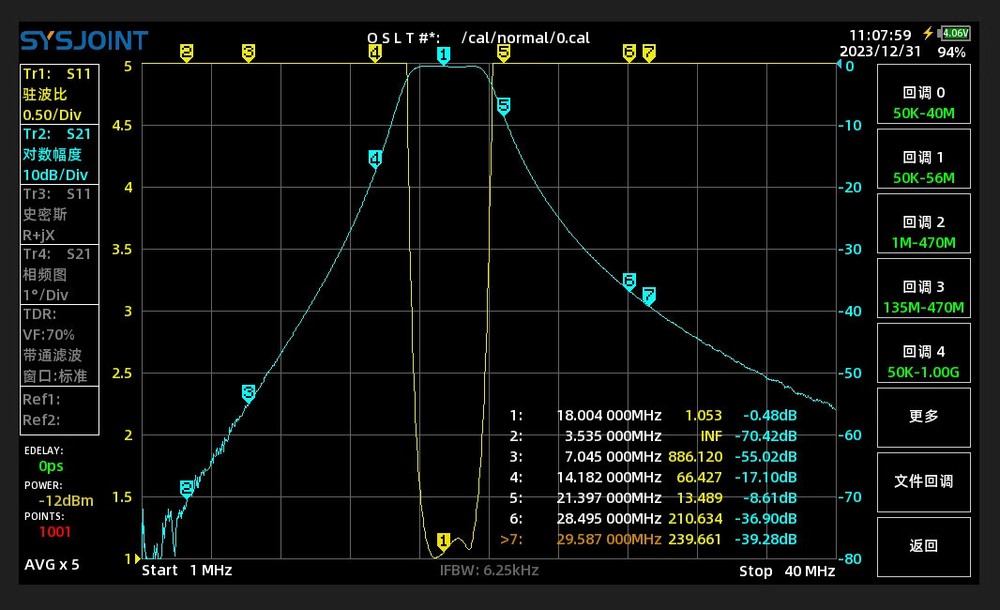Select cyan marker 5 flag near the passband
This screenshot has width=1000, height=610.
click(x=503, y=105)
